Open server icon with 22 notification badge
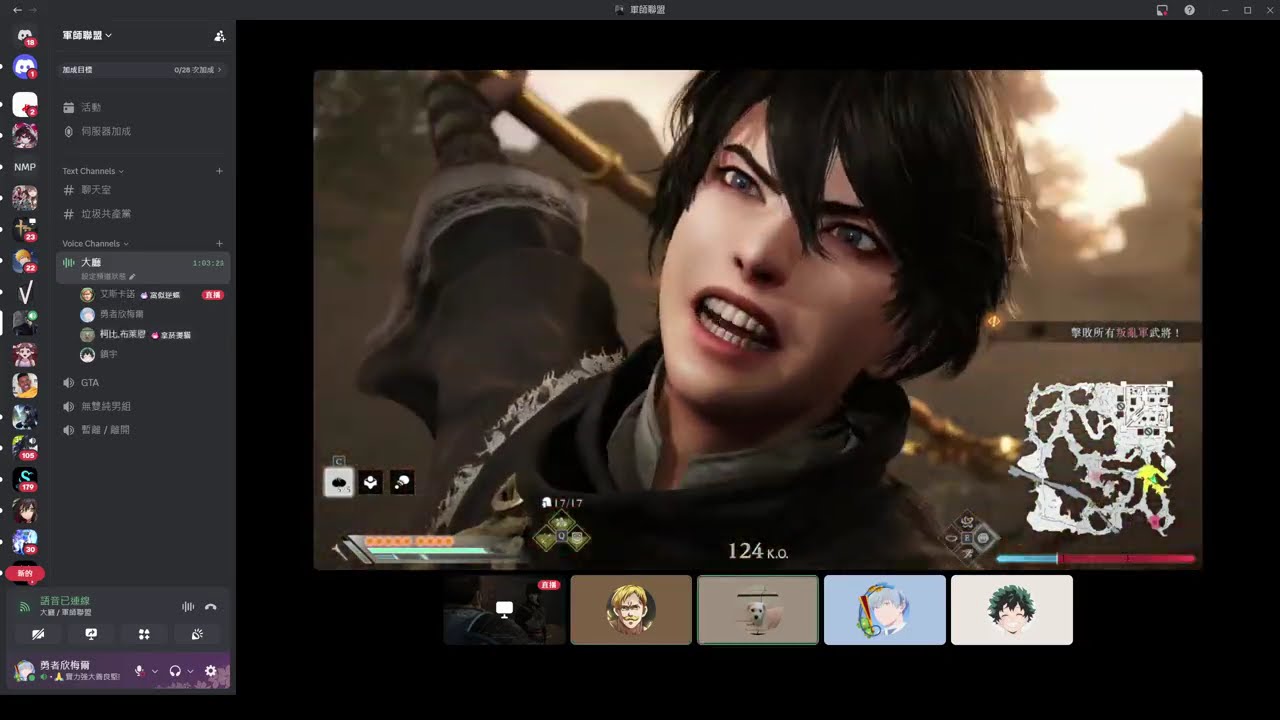 [25, 261]
